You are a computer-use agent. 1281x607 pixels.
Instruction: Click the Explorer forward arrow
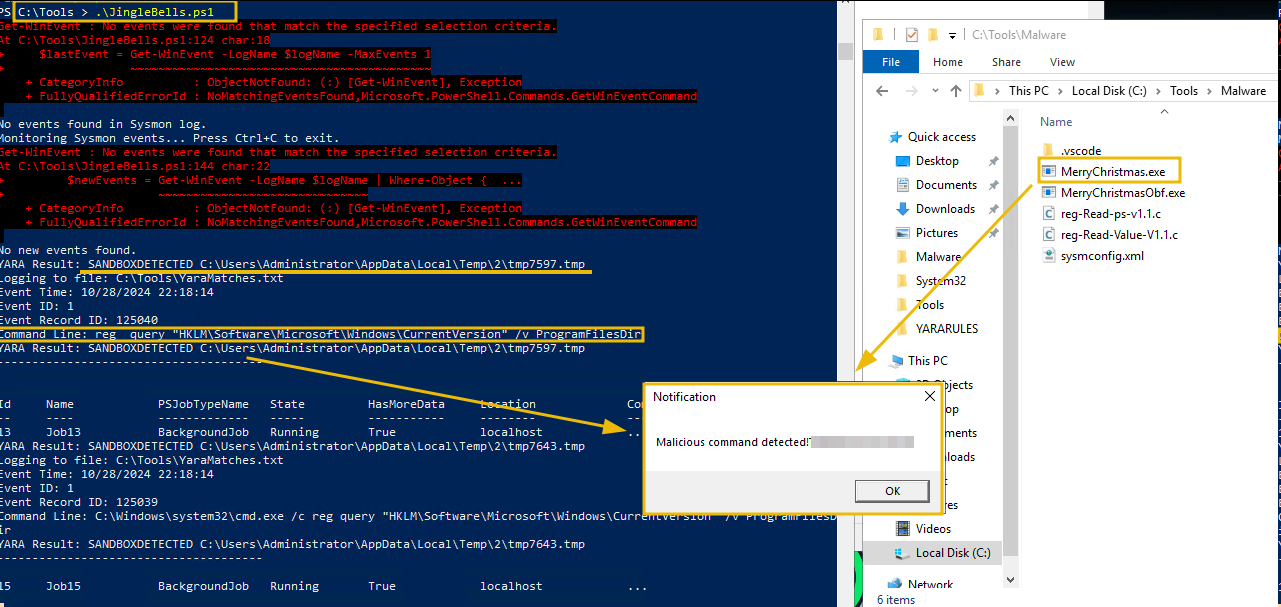click(x=909, y=91)
